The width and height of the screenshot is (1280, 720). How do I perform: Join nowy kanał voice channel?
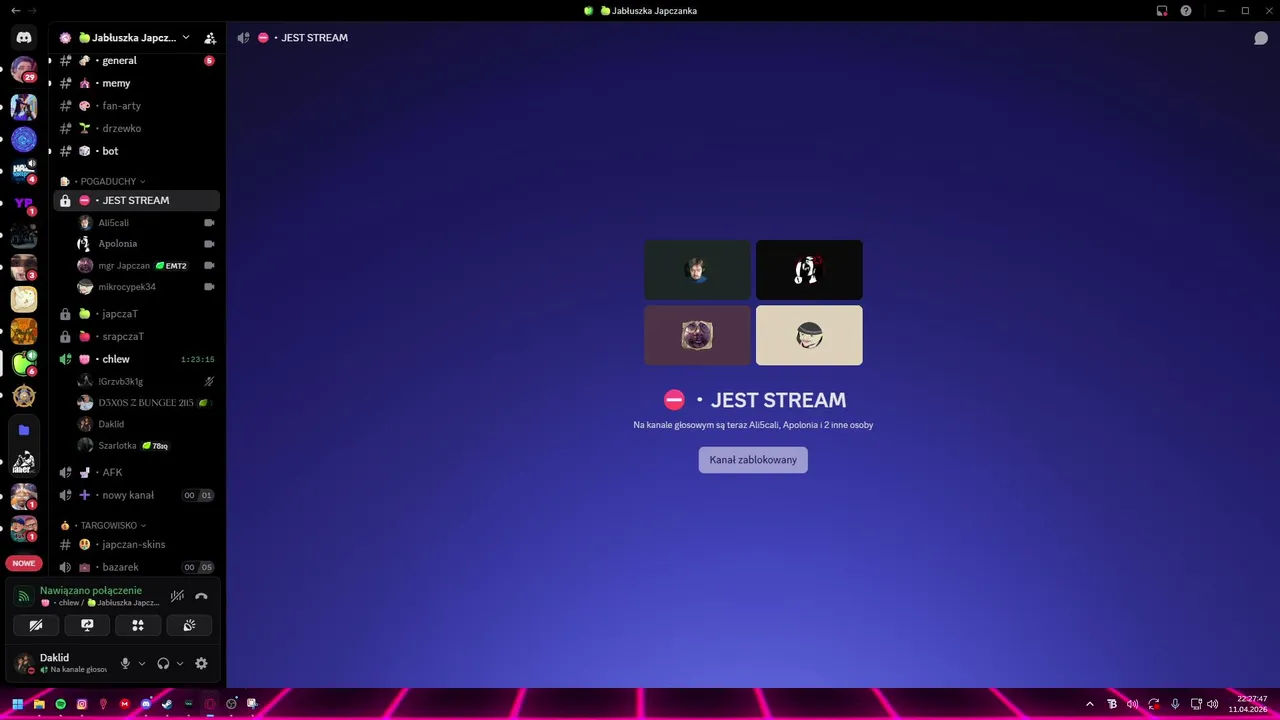tap(137, 495)
